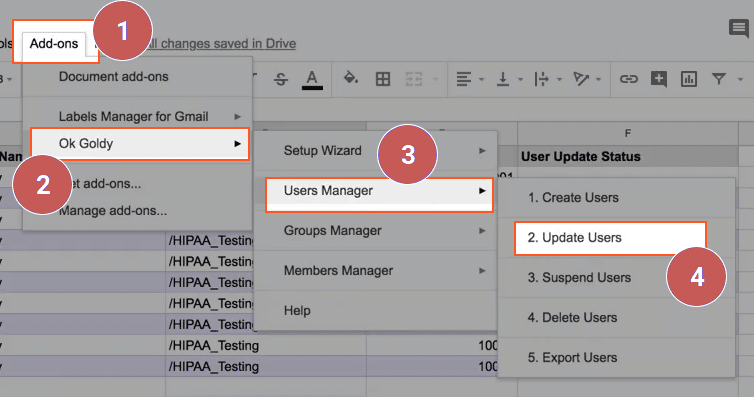Viewport: 754px width, 397px height.
Task: Open the Add-ons menu
Action: (54, 44)
